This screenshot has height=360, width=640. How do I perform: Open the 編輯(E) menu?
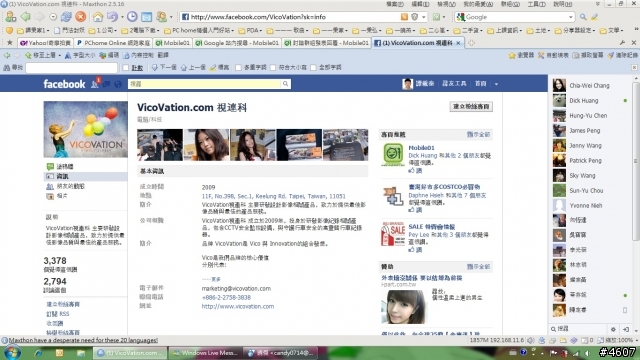click(420, 4)
